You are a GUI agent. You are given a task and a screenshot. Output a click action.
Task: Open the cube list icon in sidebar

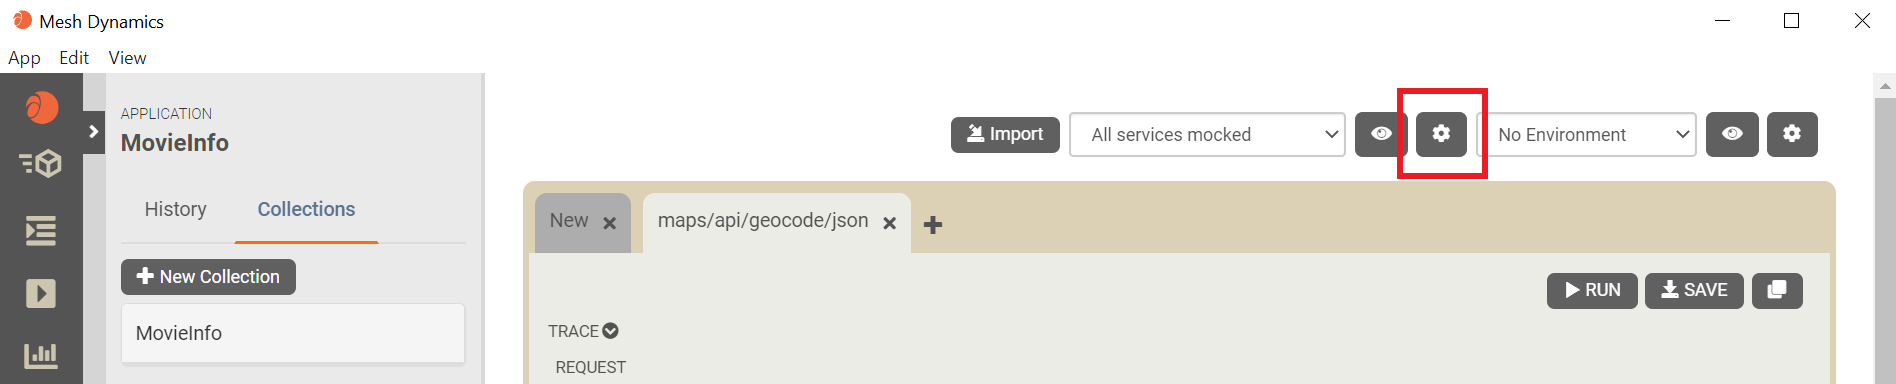pos(41,163)
